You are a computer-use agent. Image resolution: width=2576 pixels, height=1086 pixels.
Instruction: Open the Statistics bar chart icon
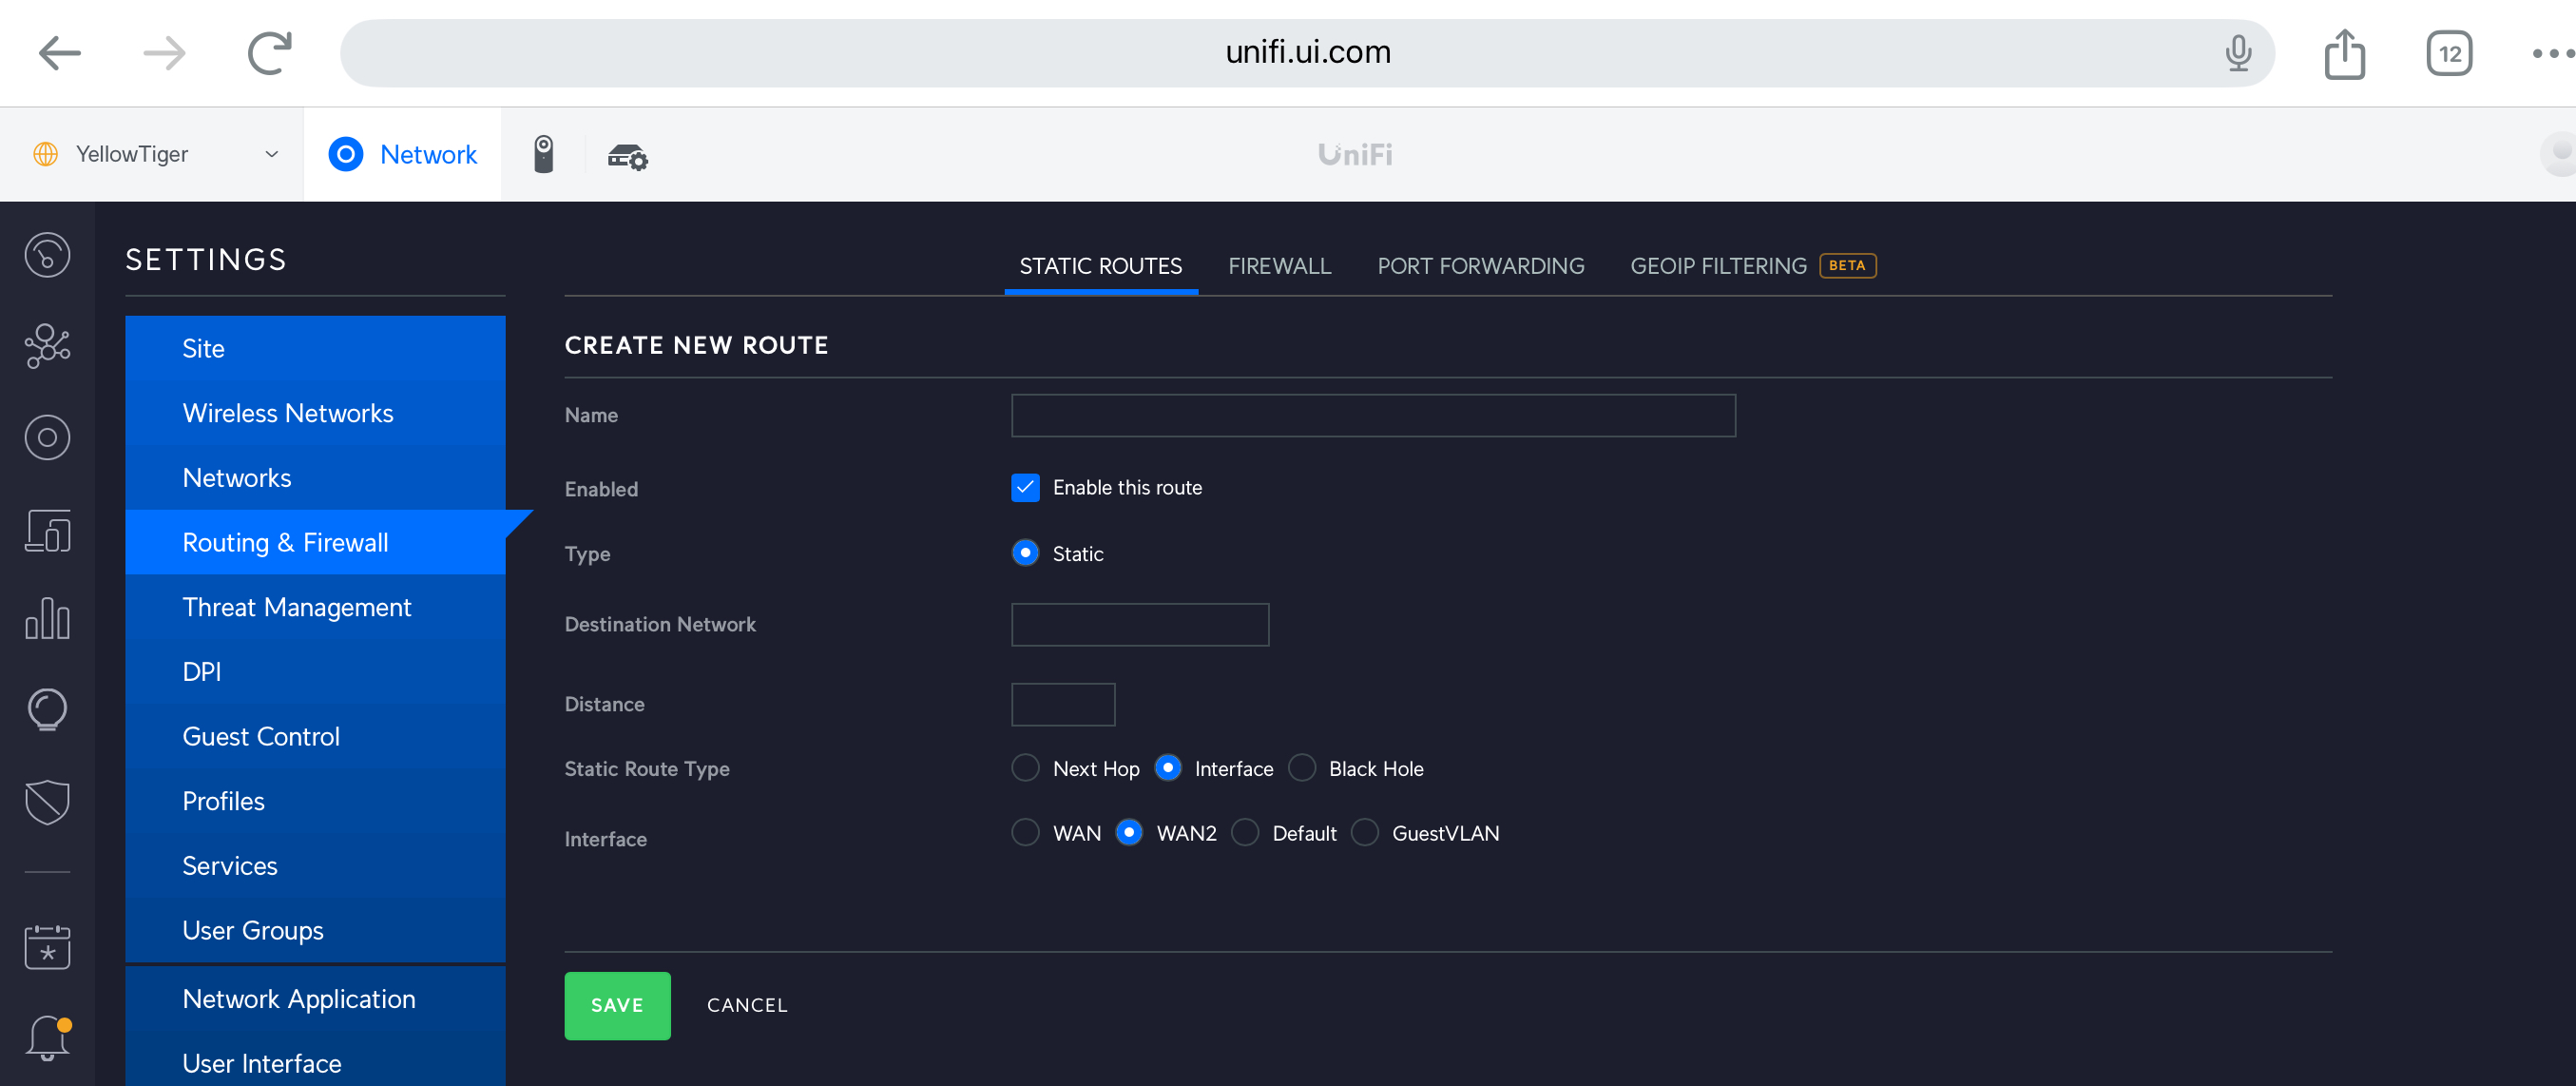click(x=47, y=619)
